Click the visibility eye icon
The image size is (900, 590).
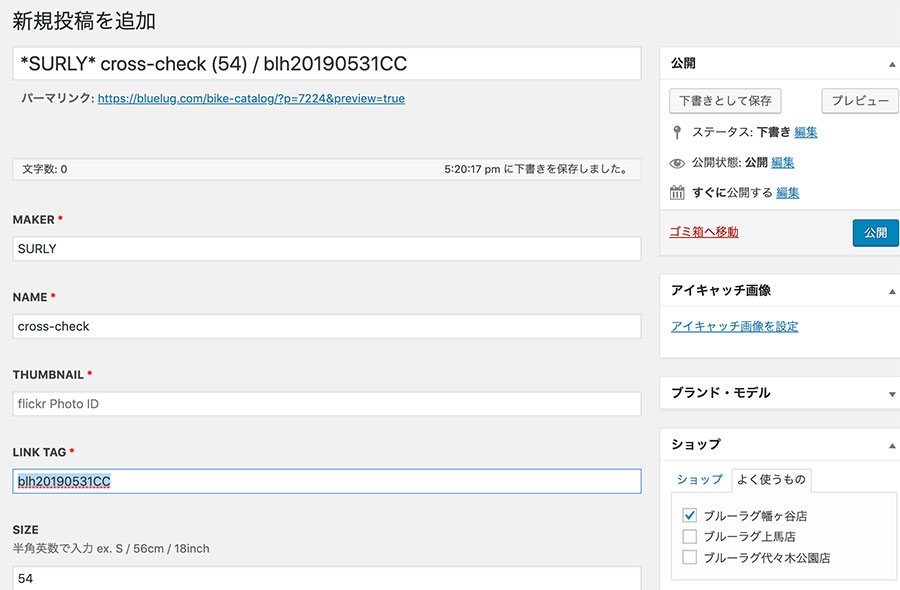click(677, 163)
